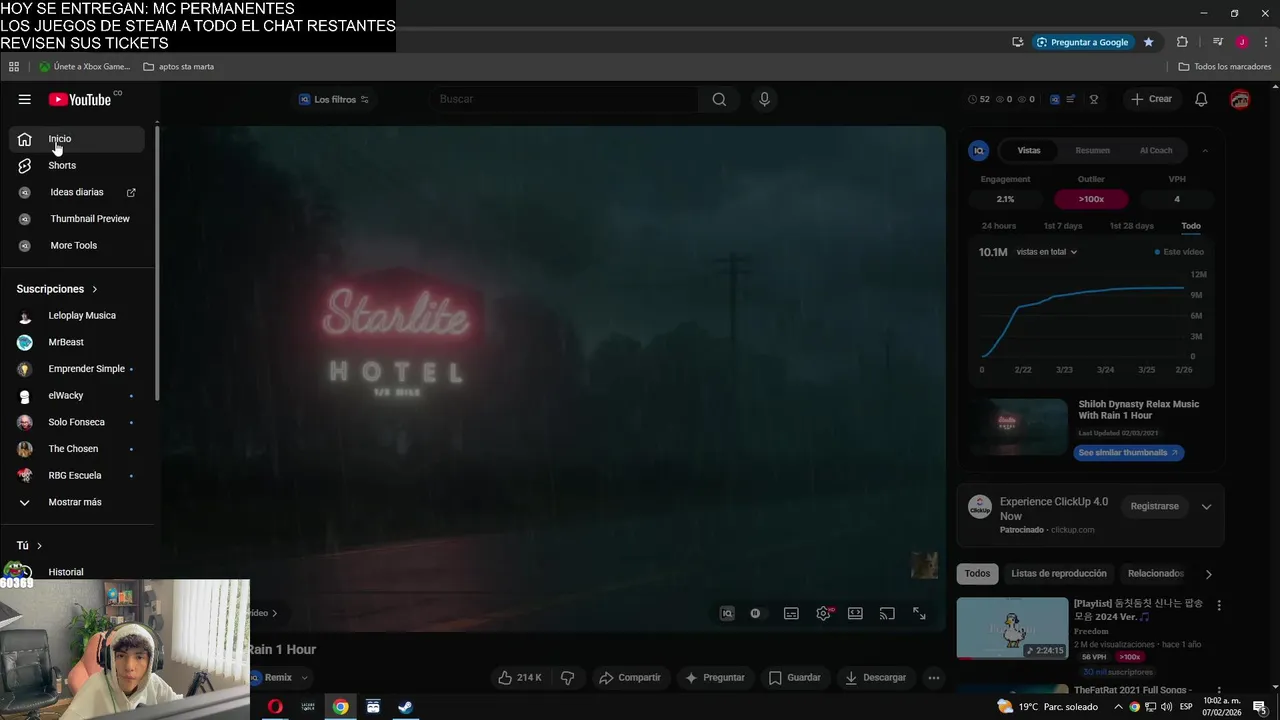
Task: Select the Todos chip
Action: pyautogui.click(x=977, y=573)
